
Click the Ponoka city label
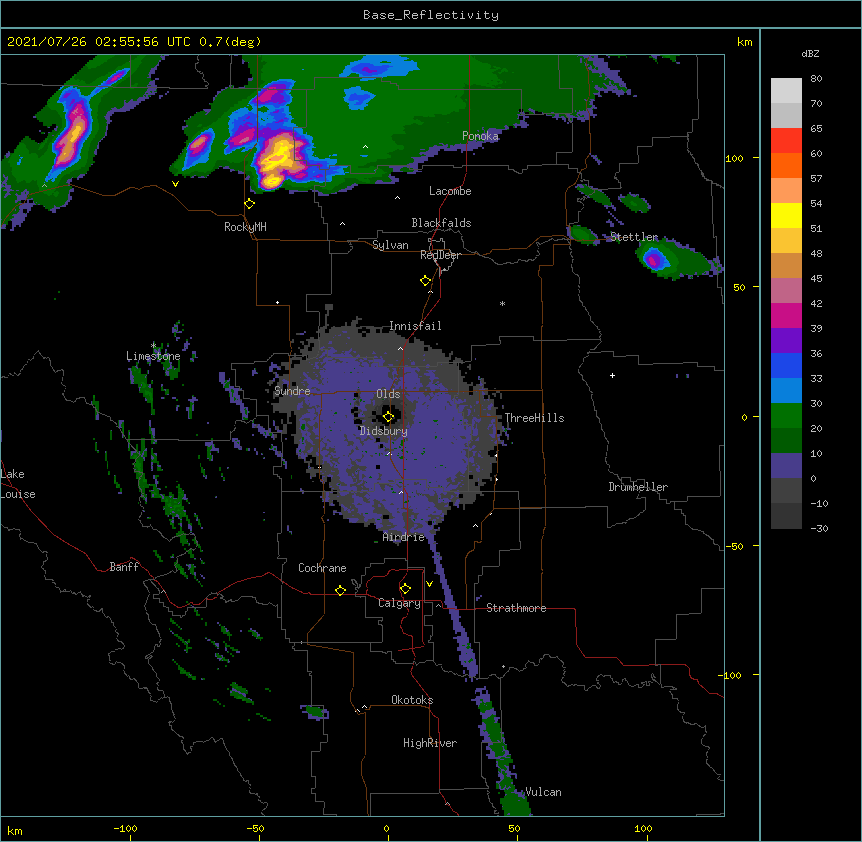pos(480,136)
